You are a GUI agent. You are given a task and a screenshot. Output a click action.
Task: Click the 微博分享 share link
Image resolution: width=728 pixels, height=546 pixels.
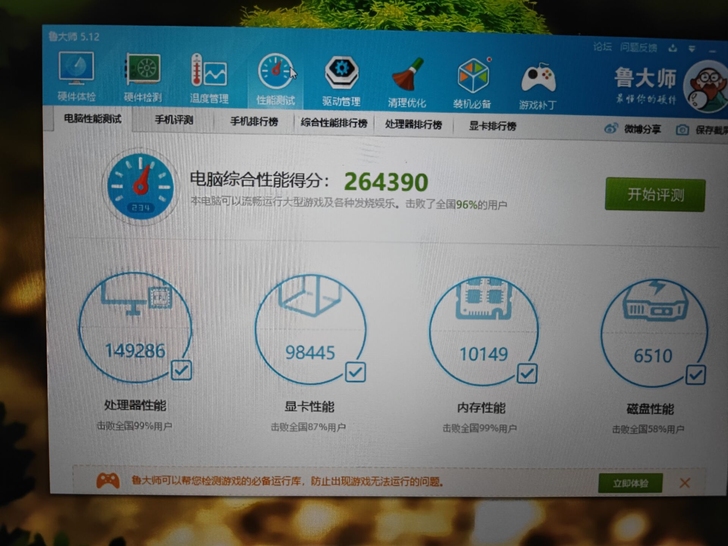coord(642,129)
